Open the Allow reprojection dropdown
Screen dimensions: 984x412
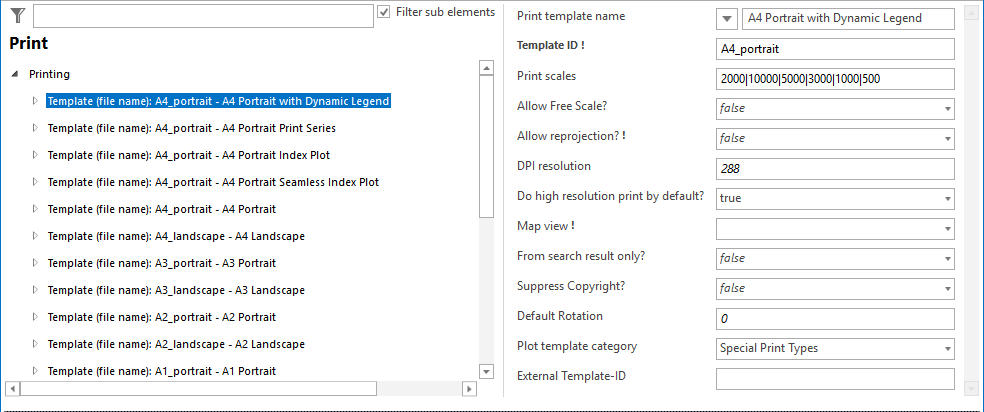click(946, 138)
